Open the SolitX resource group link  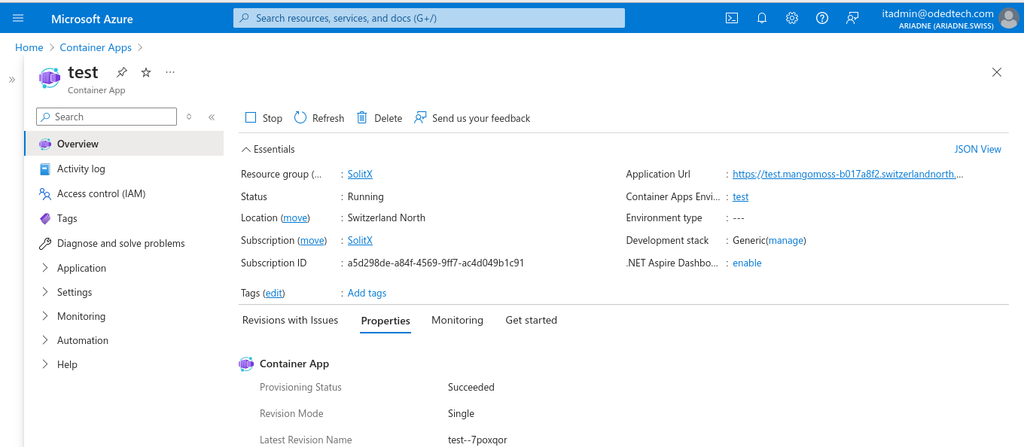(x=360, y=174)
